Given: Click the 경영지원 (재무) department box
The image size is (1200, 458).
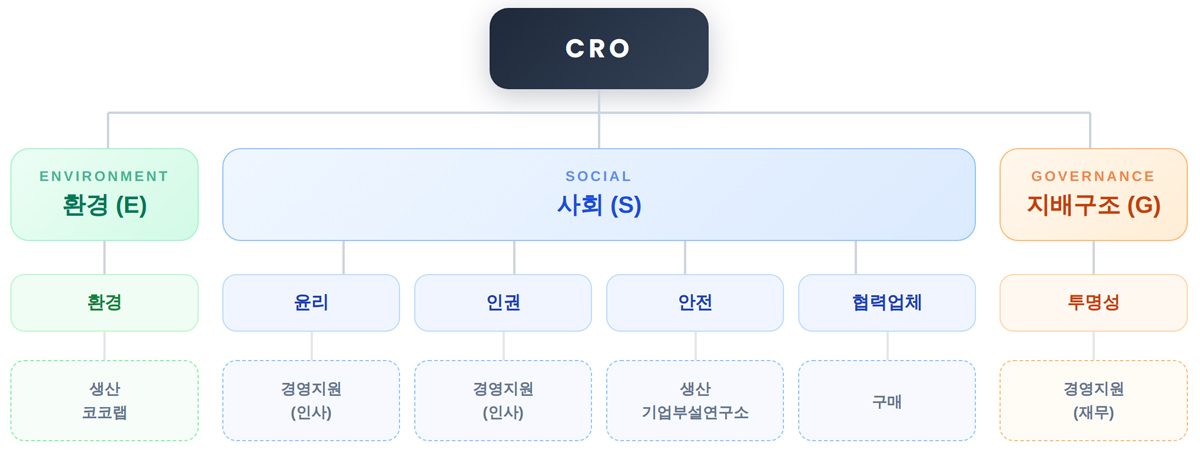Looking at the screenshot, I should 1093,400.
